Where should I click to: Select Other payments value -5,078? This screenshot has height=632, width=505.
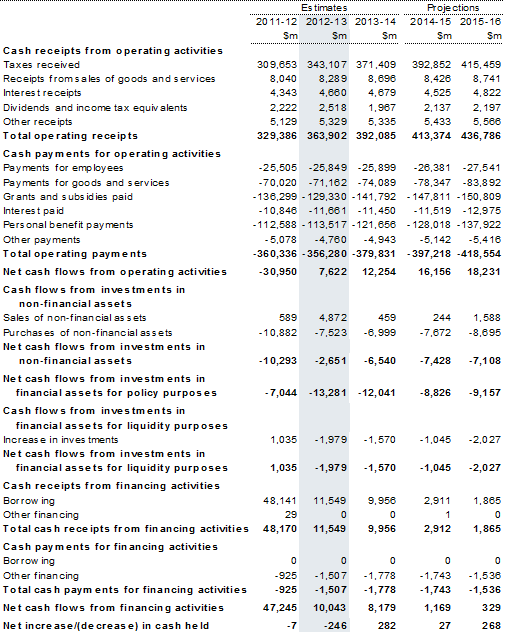(281, 240)
